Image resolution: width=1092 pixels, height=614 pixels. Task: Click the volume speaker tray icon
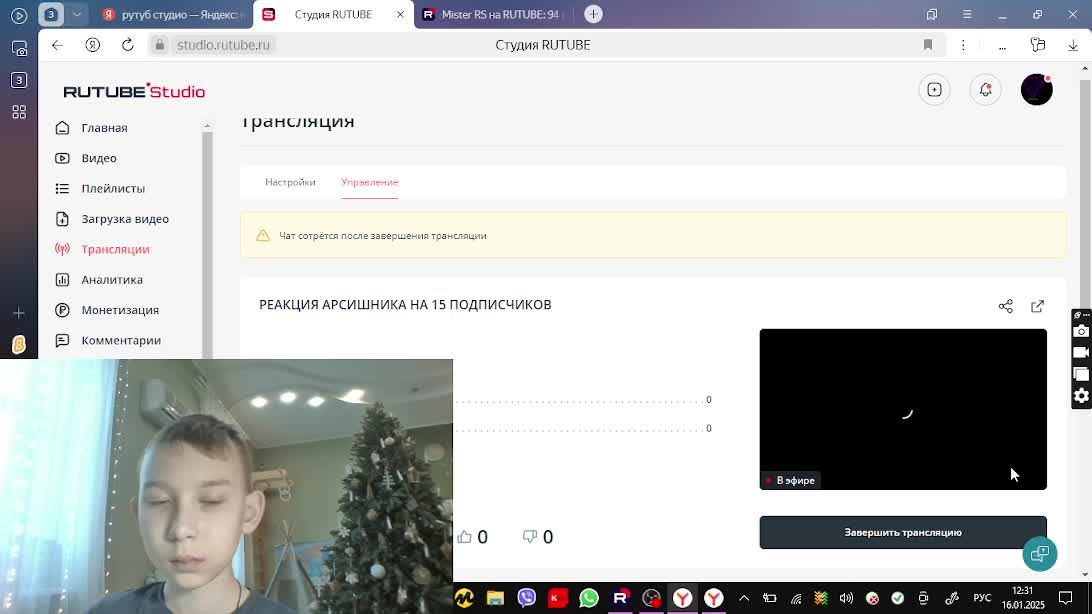pyautogui.click(x=846, y=598)
